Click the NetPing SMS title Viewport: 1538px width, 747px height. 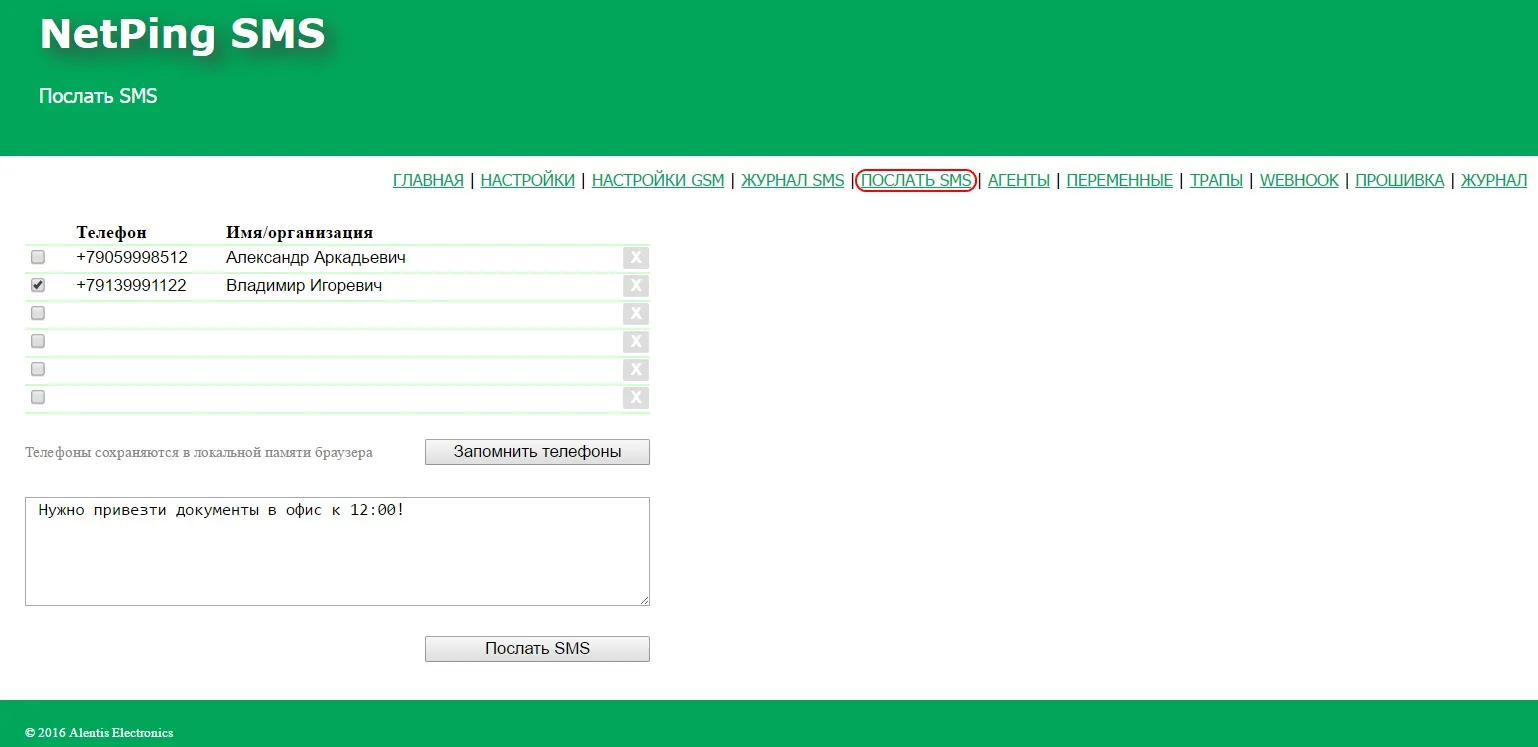[182, 34]
